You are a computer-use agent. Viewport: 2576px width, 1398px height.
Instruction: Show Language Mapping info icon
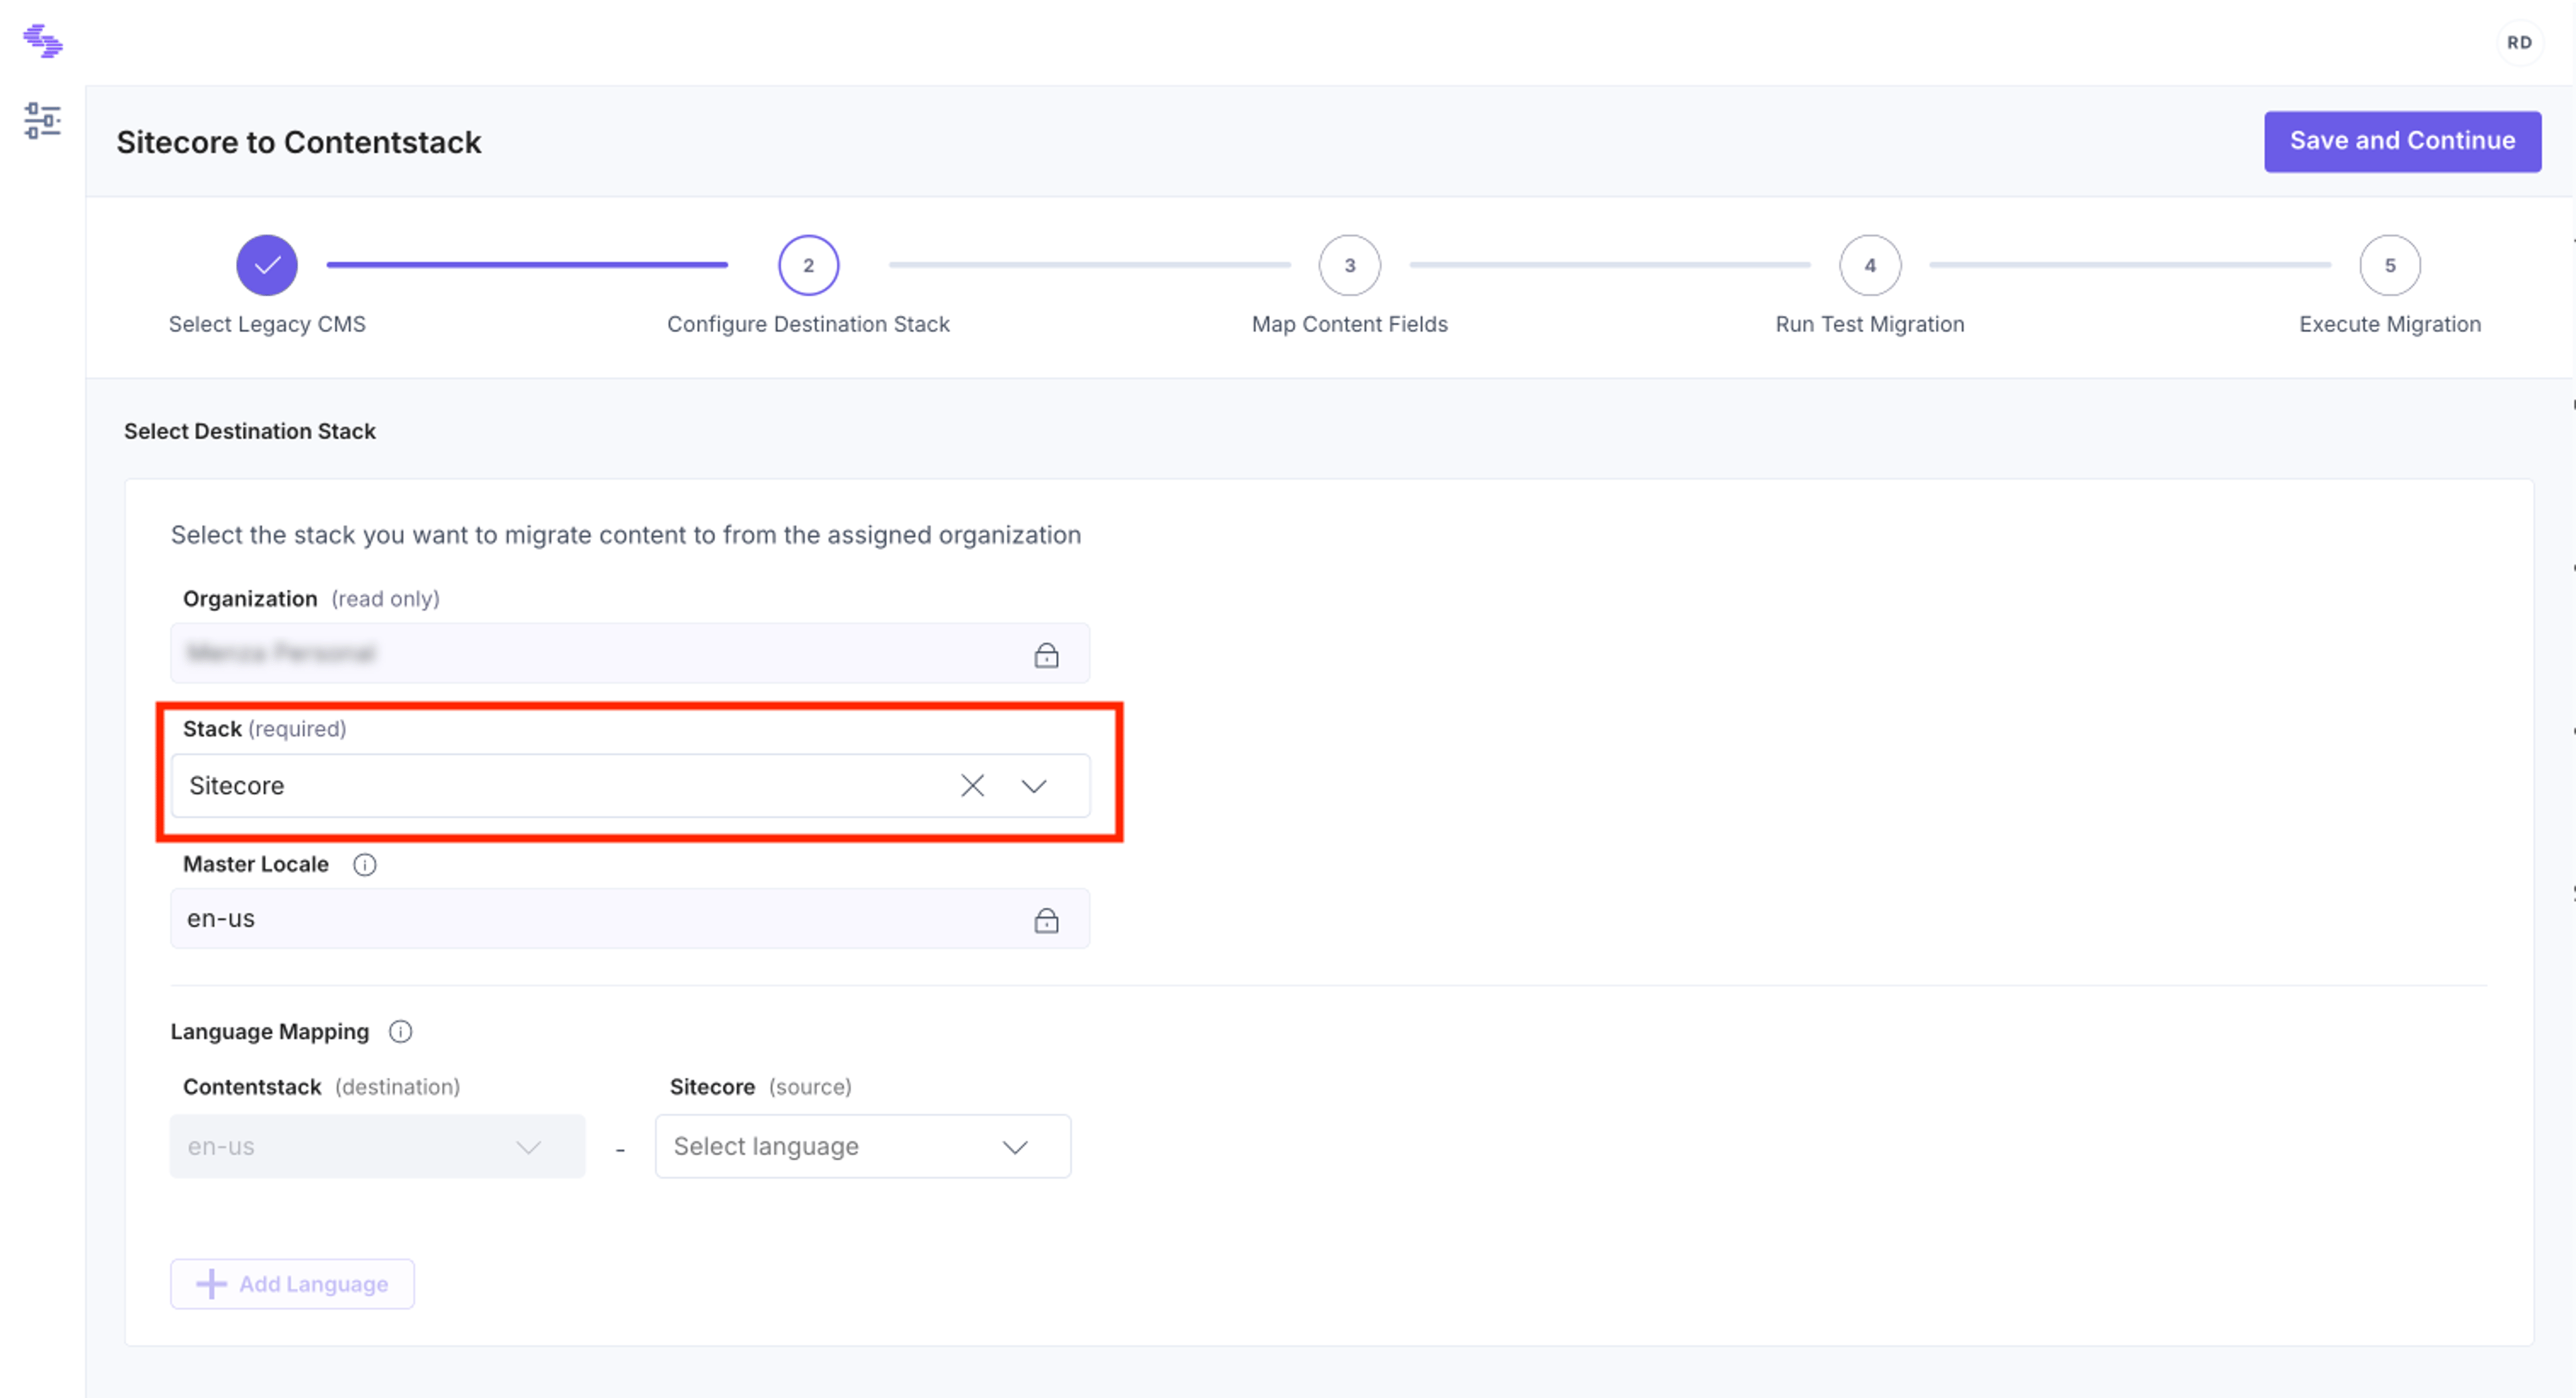pyautogui.click(x=400, y=1031)
